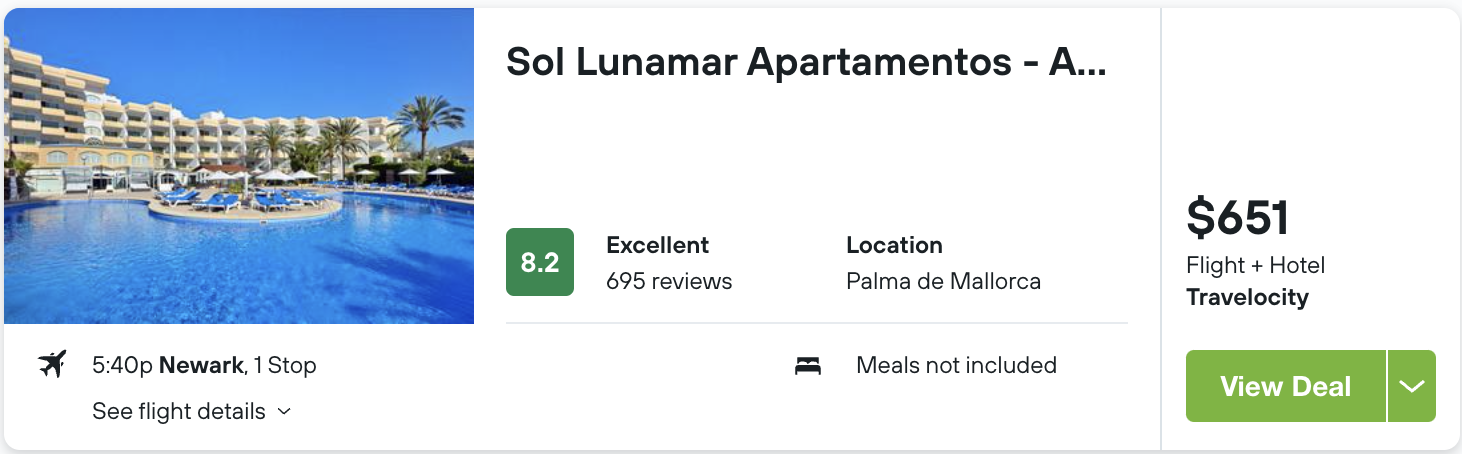Click the bed icon beside meals info

pos(808,366)
